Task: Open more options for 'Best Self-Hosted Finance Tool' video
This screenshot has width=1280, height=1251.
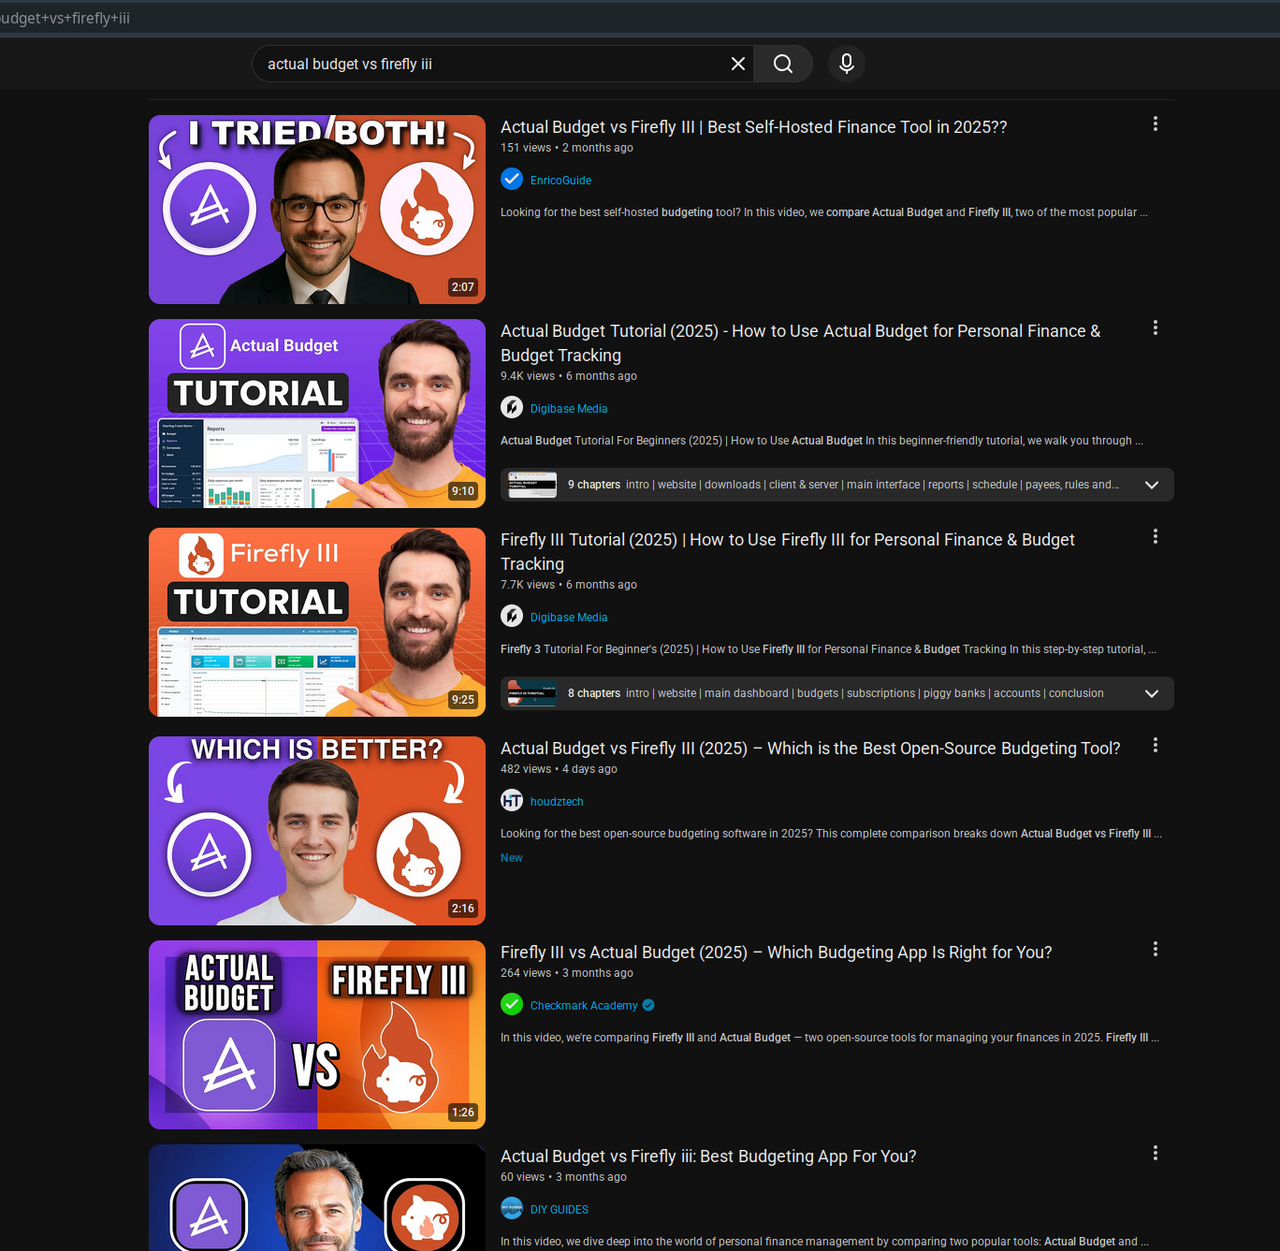Action: coord(1155,124)
